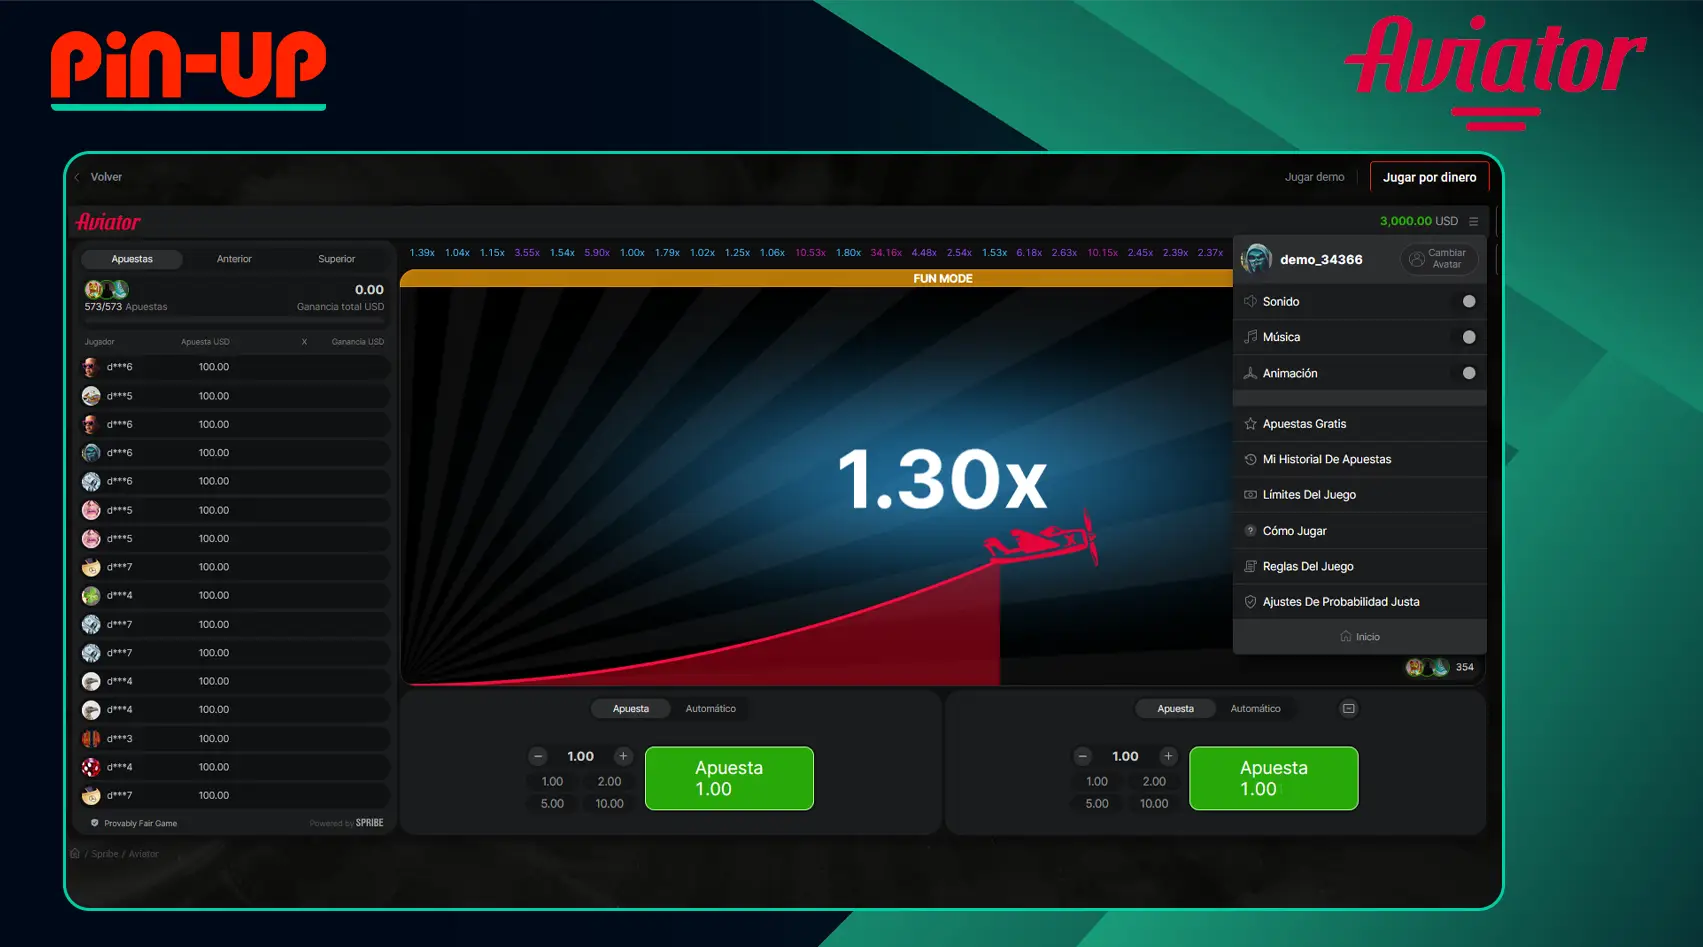
Task: Open the hamburger menu icon beside balance
Action: (x=1473, y=221)
